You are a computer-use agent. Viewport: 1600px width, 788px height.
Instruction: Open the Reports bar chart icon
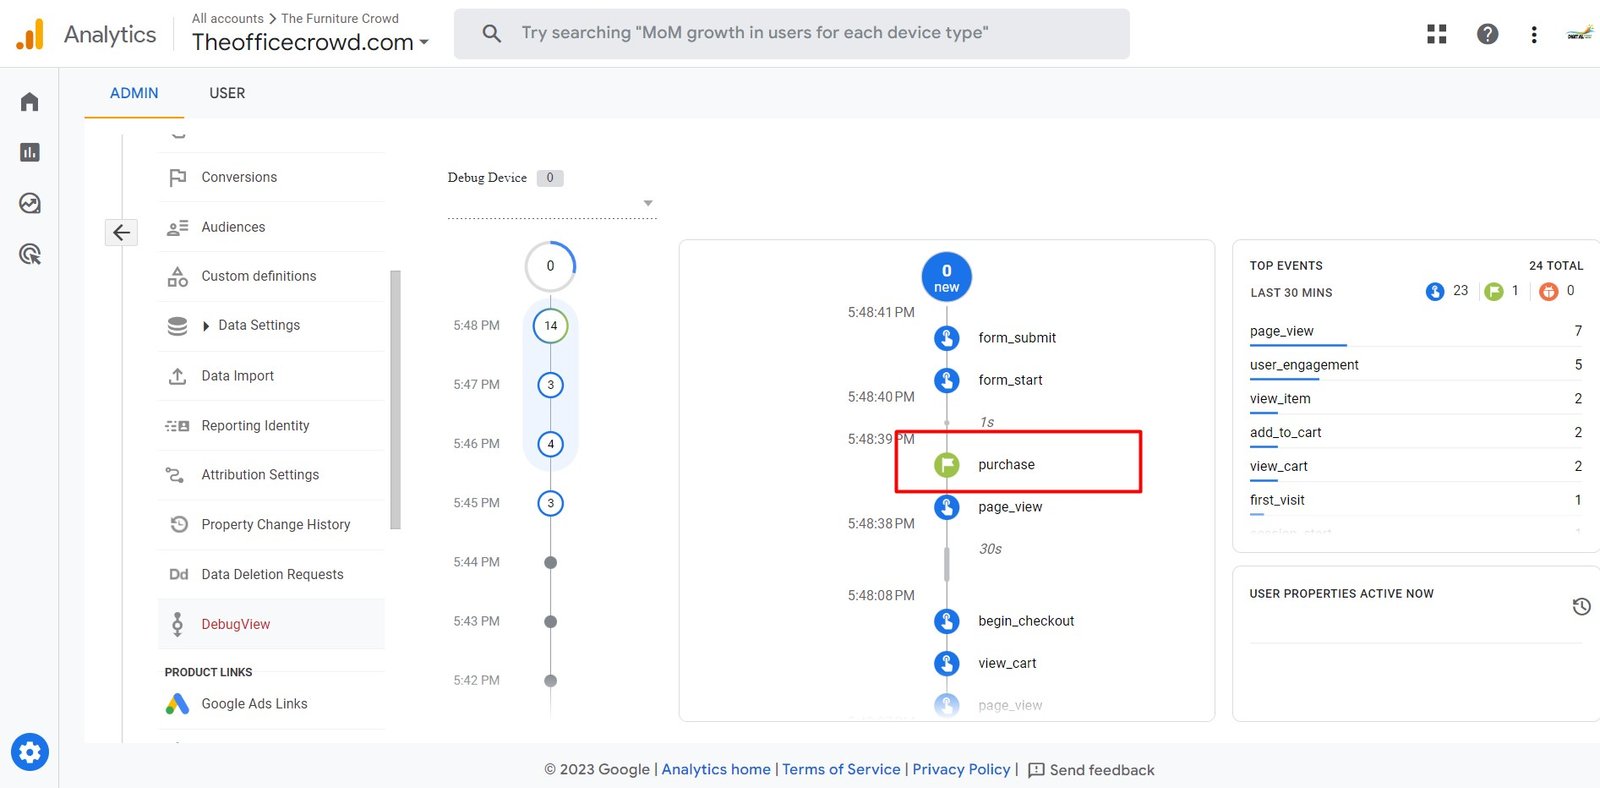coord(30,152)
